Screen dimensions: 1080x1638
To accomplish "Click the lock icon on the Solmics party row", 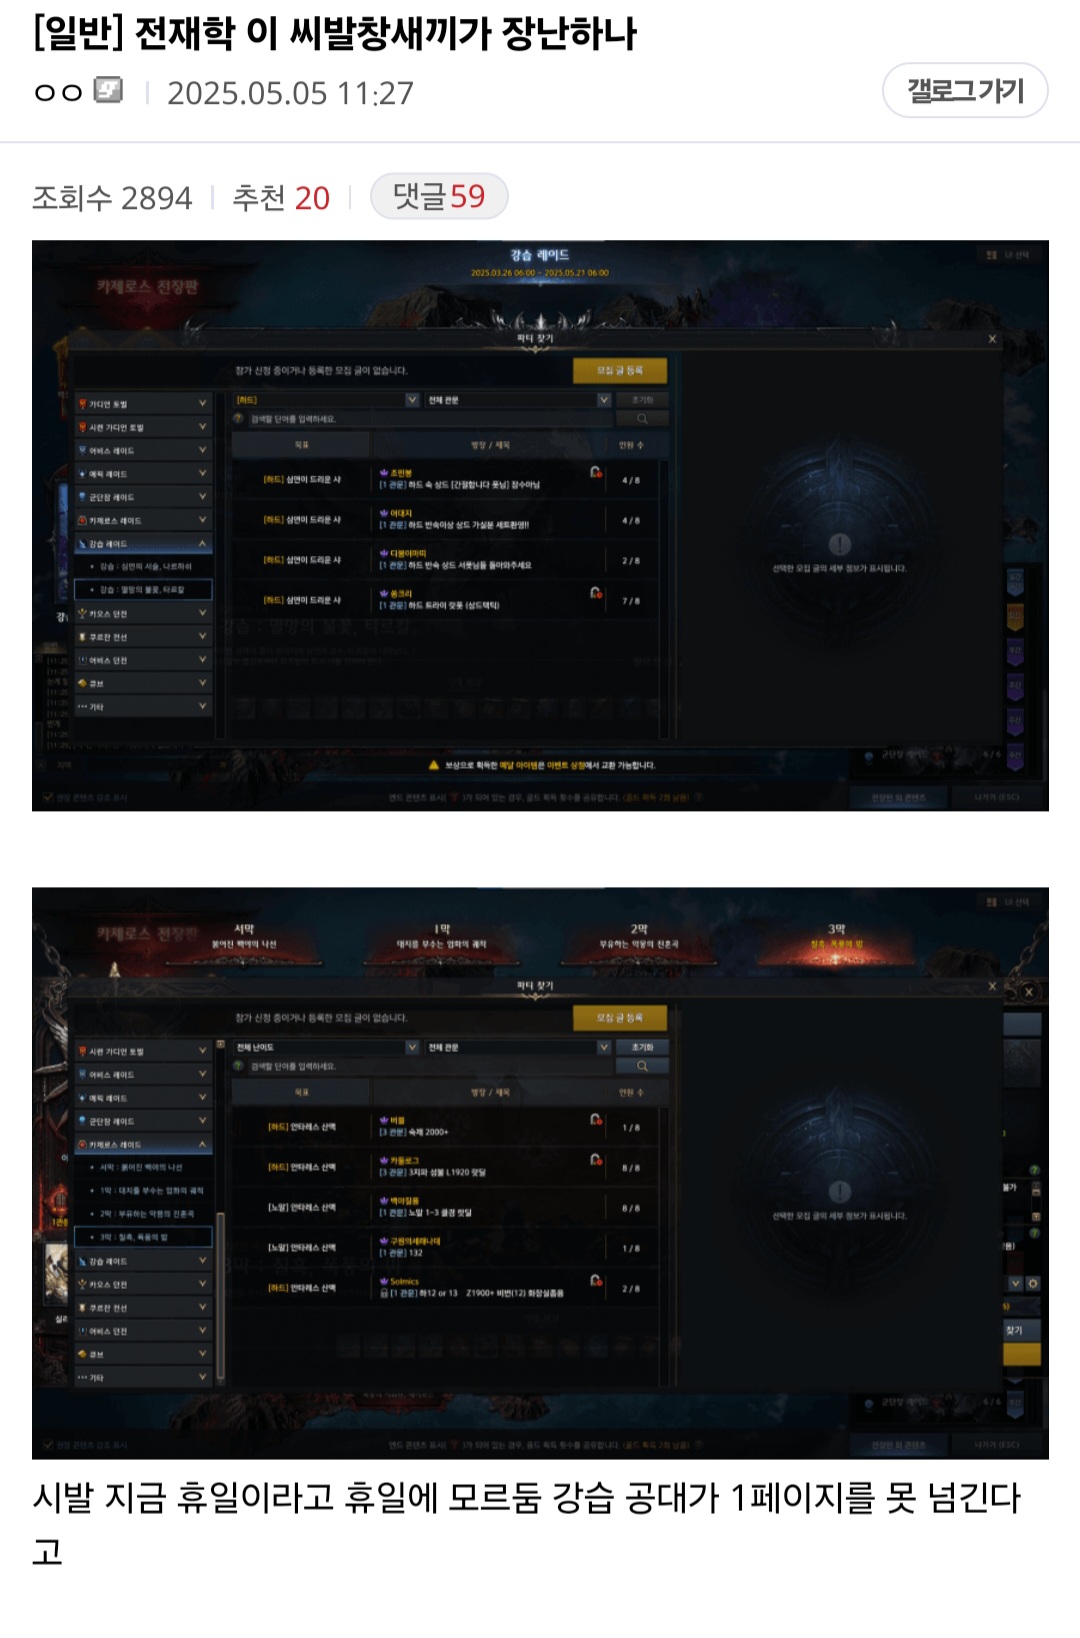I will click(596, 1280).
